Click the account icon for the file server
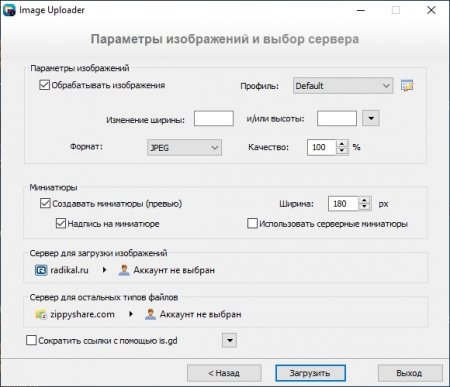Image resolution: width=450 pixels, height=387 pixels. tap(150, 314)
